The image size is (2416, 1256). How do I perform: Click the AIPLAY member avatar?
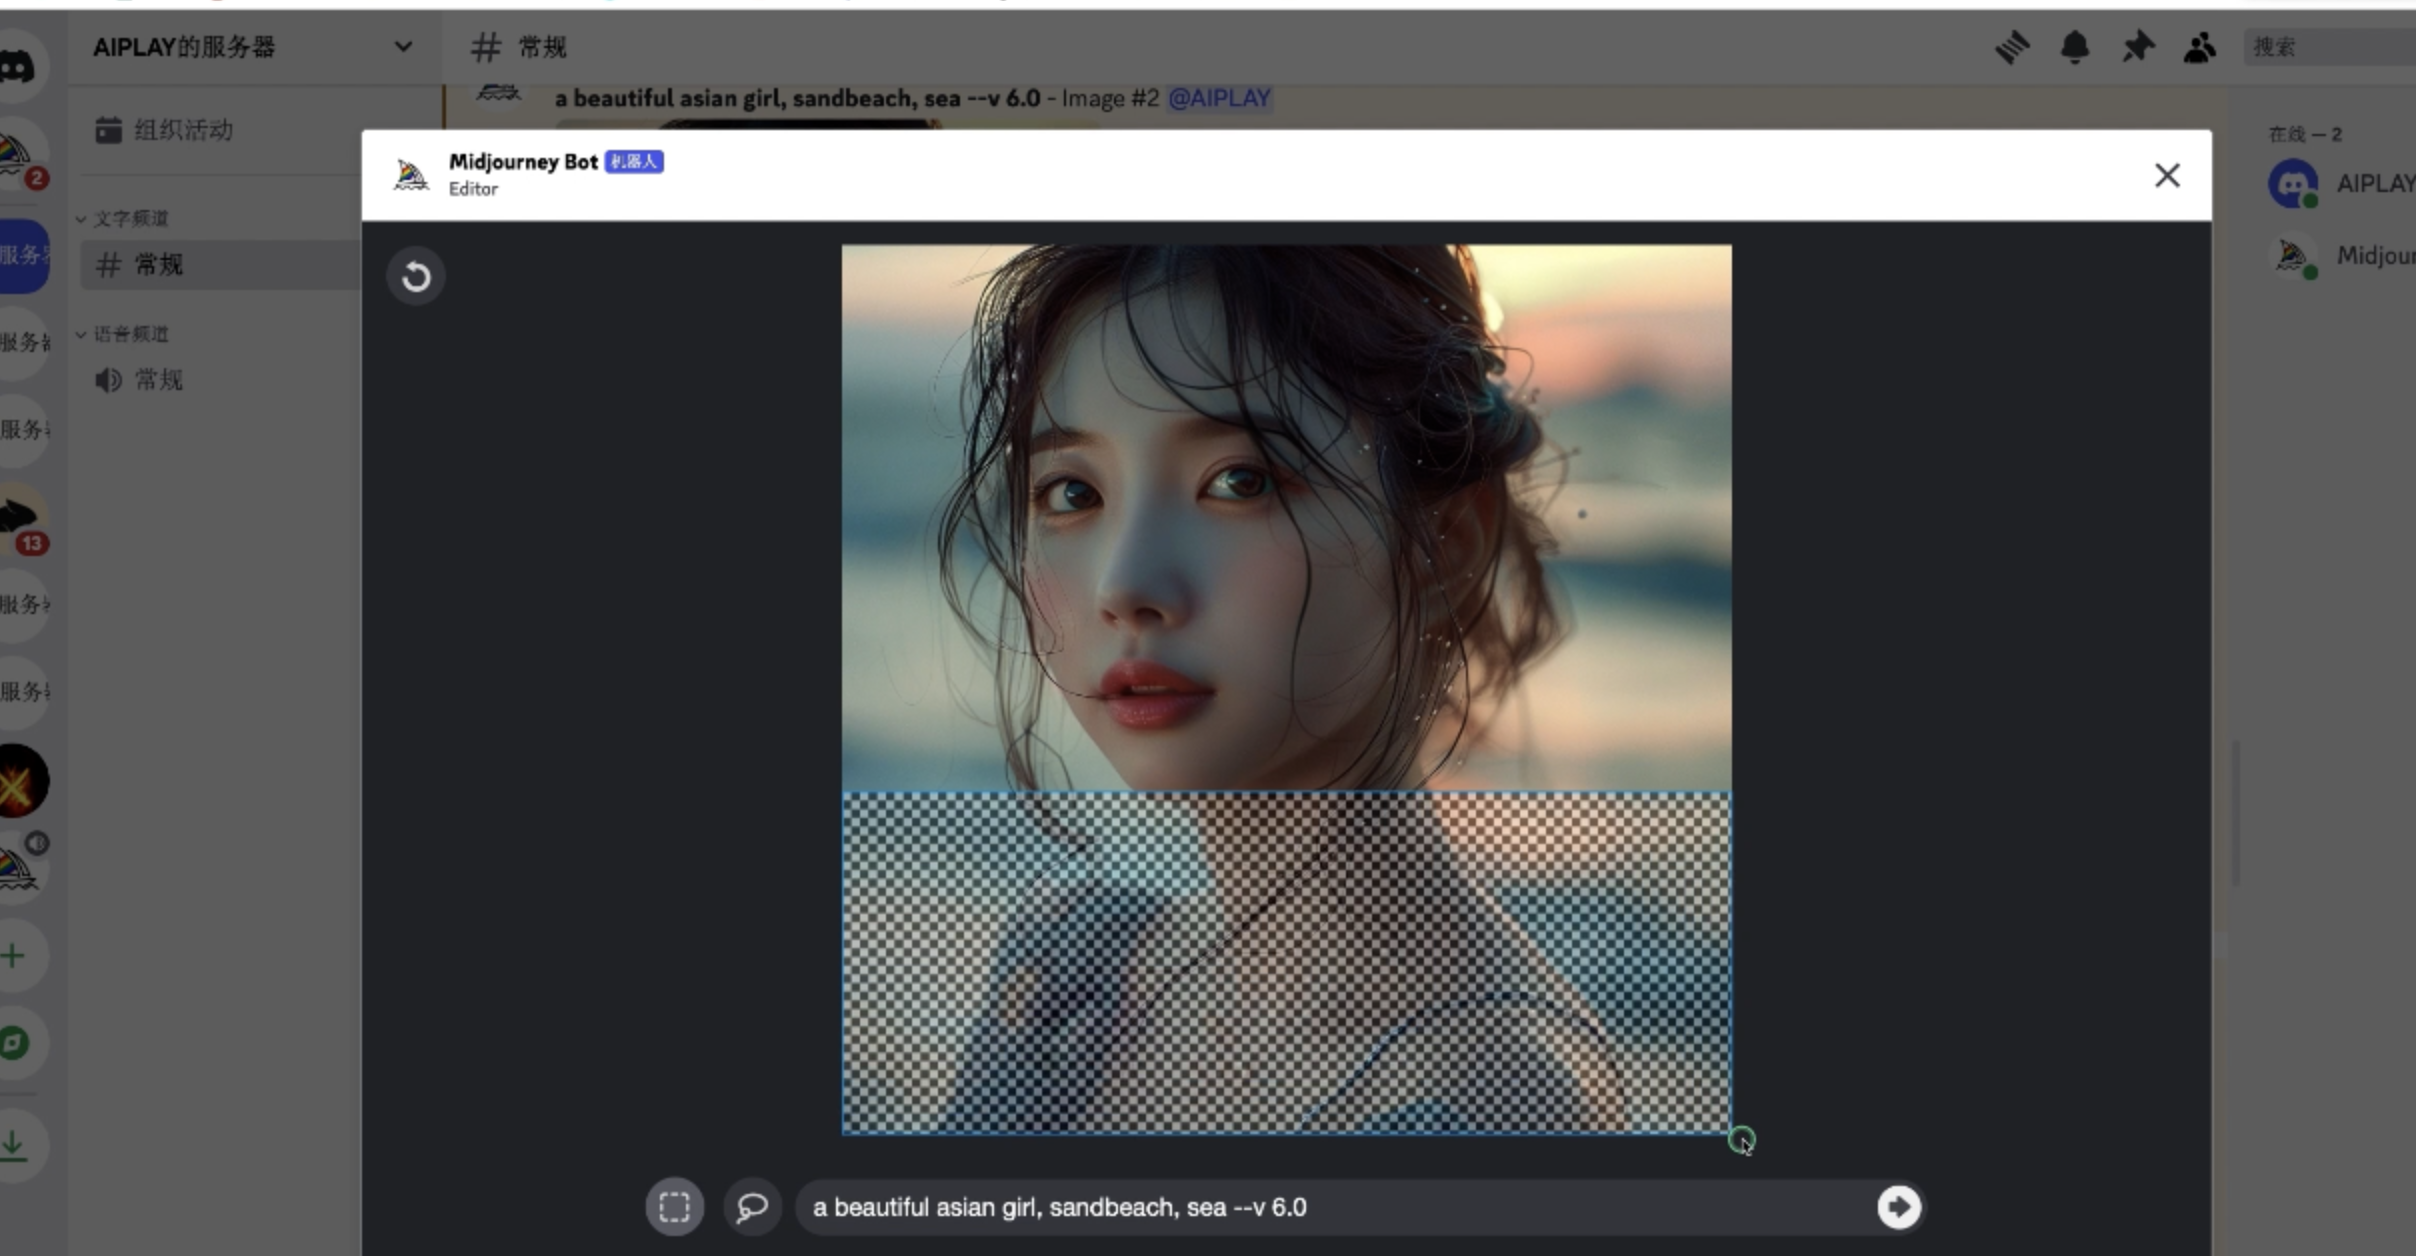pos(2293,184)
